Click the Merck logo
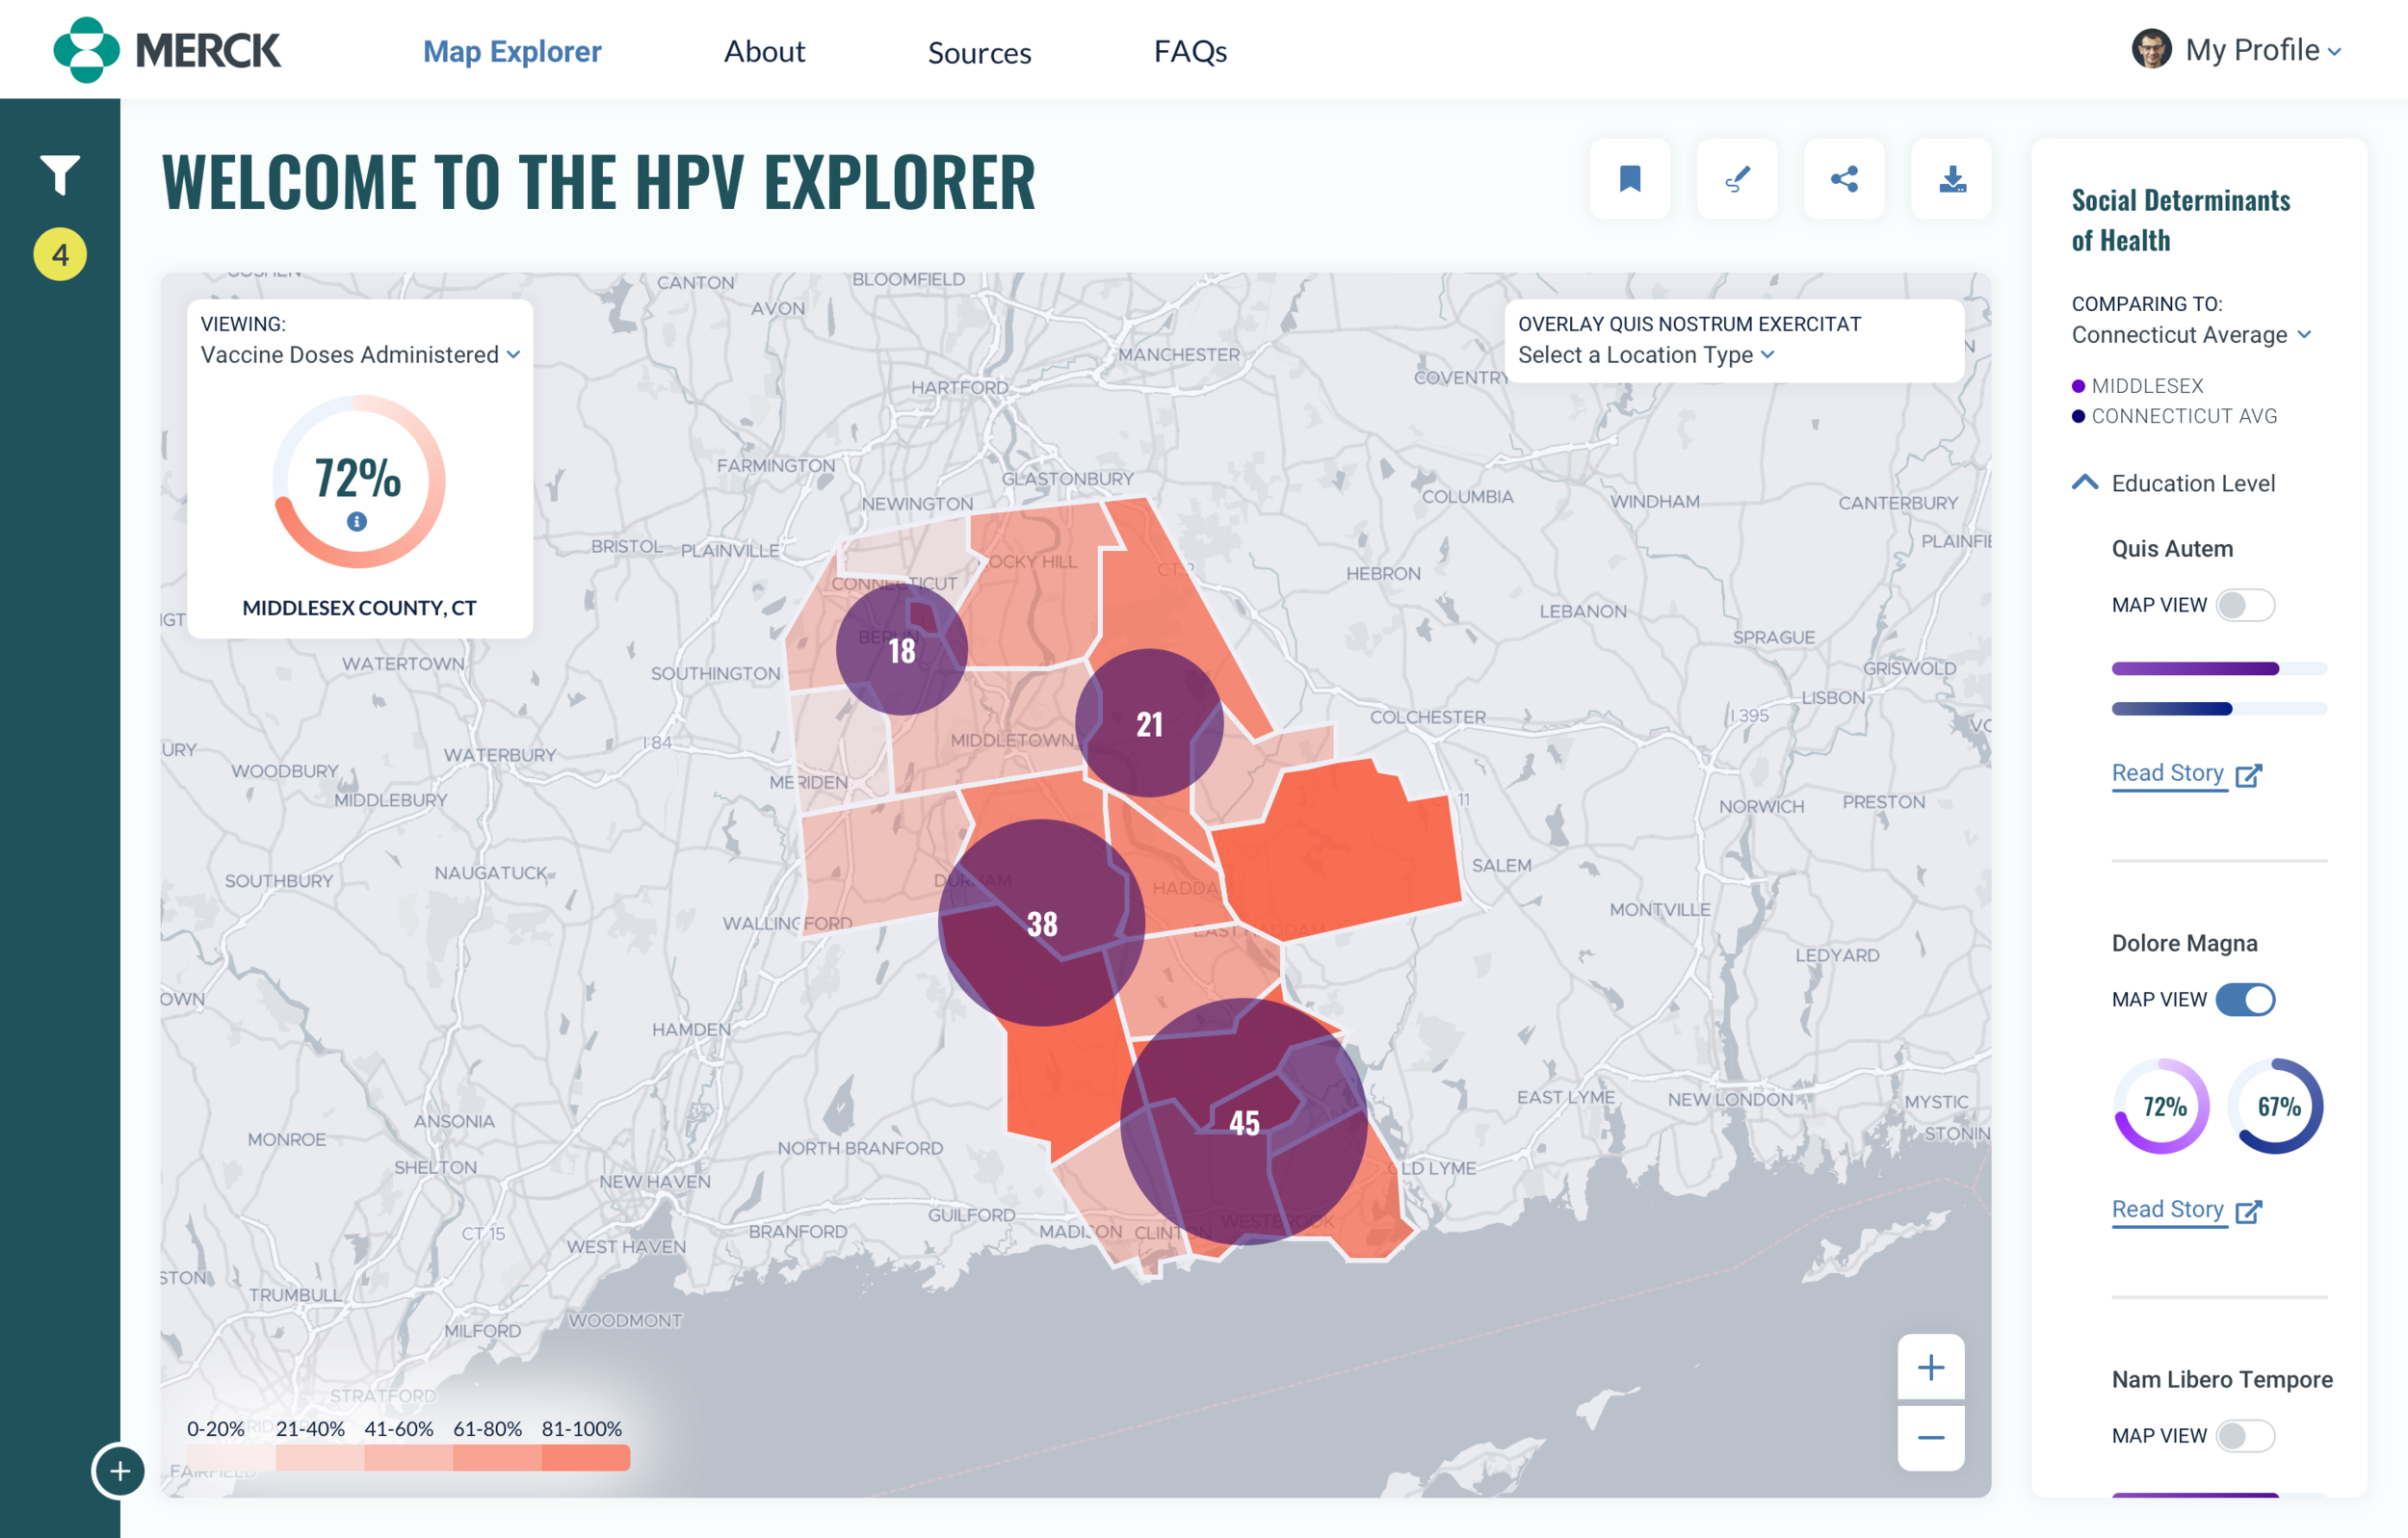This screenshot has width=2408, height=1538. pyautogui.click(x=167, y=50)
